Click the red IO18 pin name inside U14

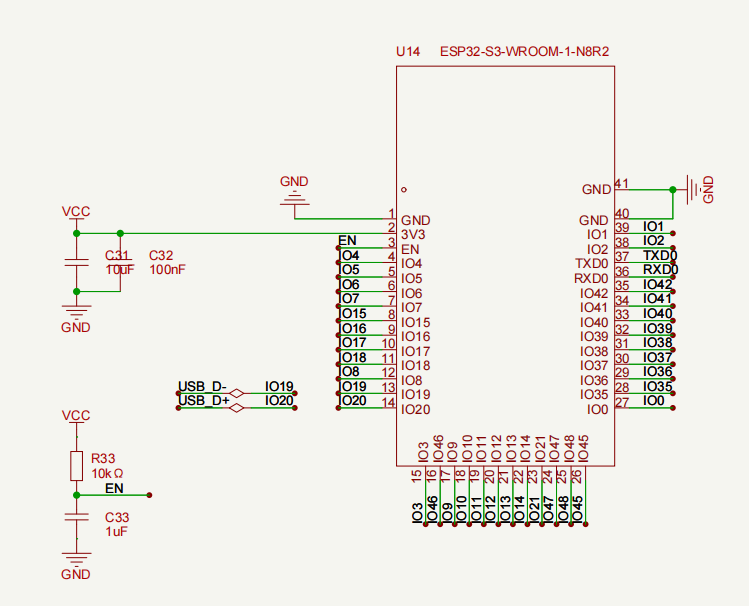[416, 365]
